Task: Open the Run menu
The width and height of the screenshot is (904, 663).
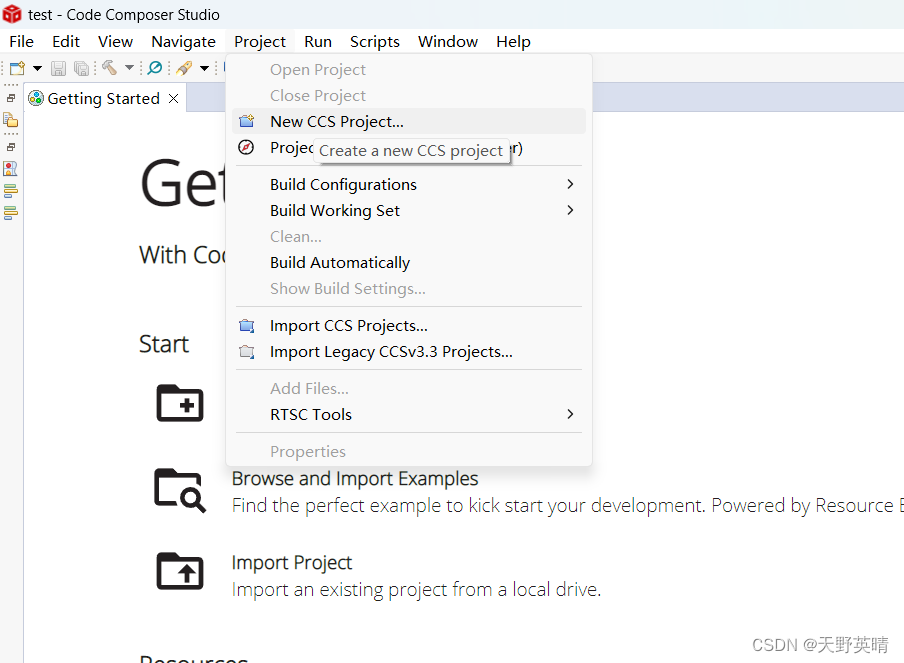Action: coord(318,42)
